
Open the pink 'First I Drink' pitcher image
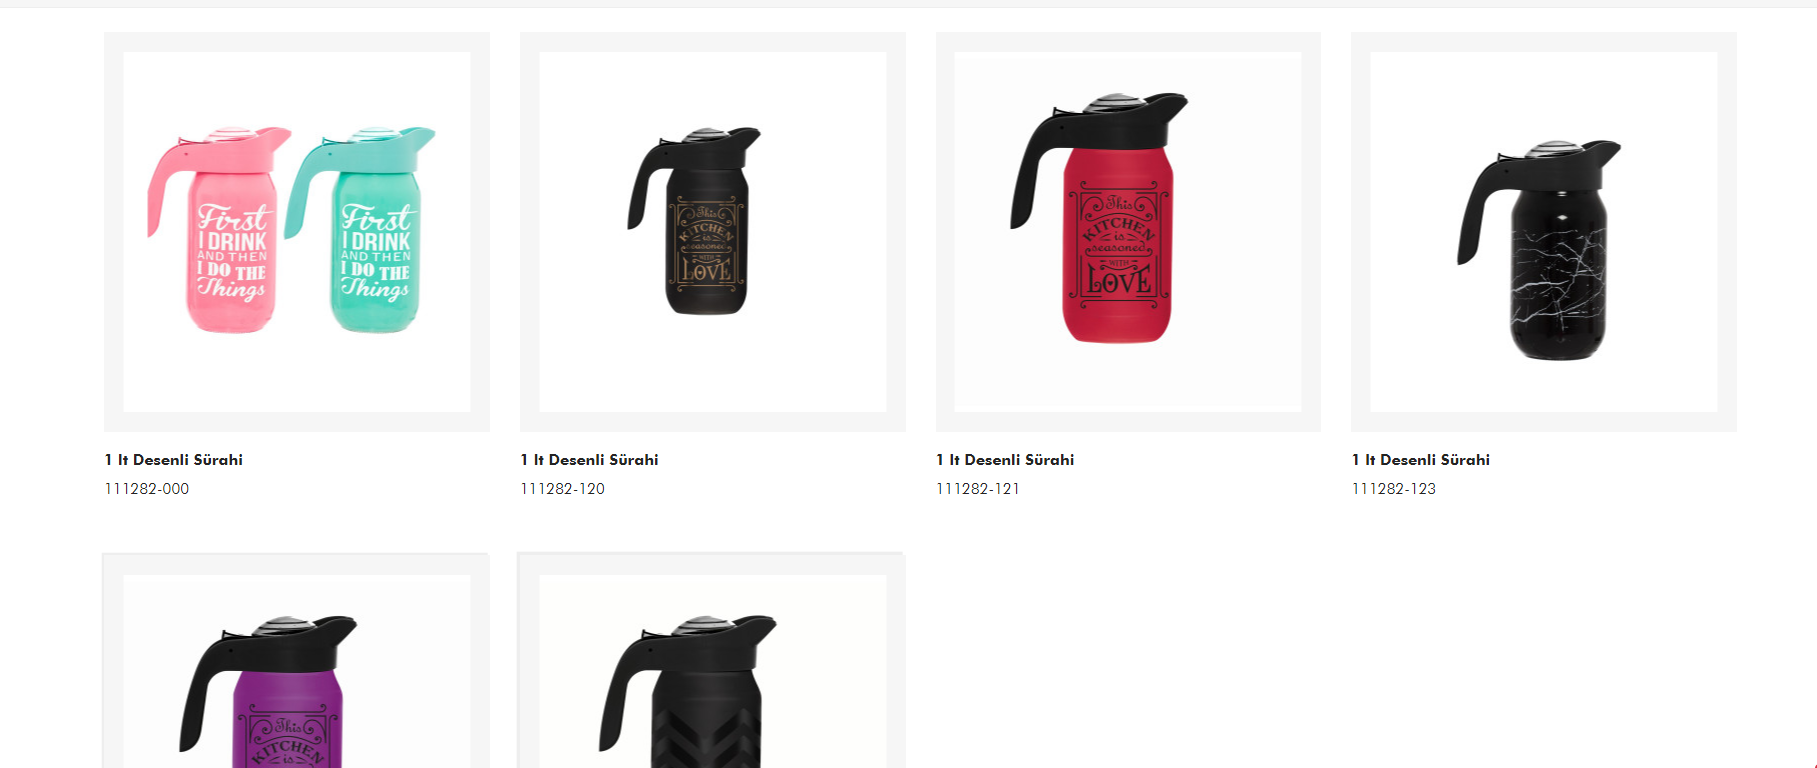(220, 231)
